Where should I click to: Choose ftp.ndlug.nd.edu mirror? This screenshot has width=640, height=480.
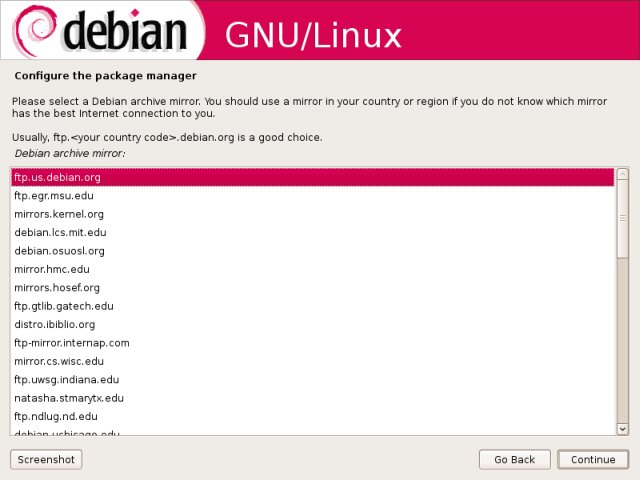(x=56, y=416)
